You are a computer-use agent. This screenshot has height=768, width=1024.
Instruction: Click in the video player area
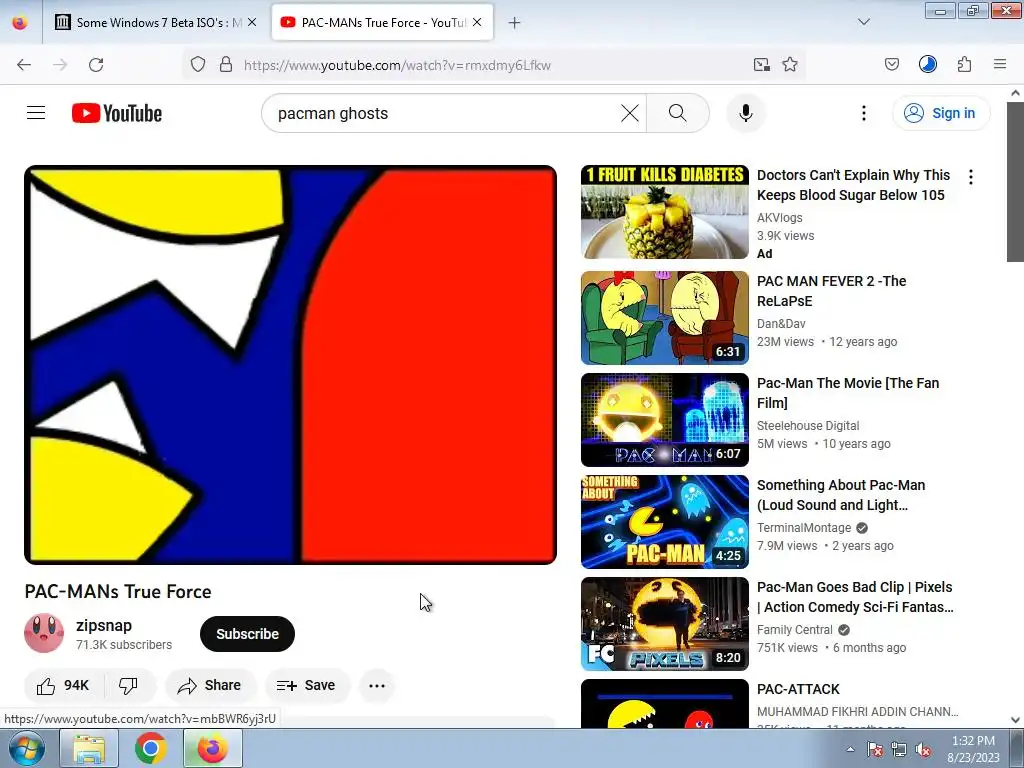pyautogui.click(x=291, y=364)
